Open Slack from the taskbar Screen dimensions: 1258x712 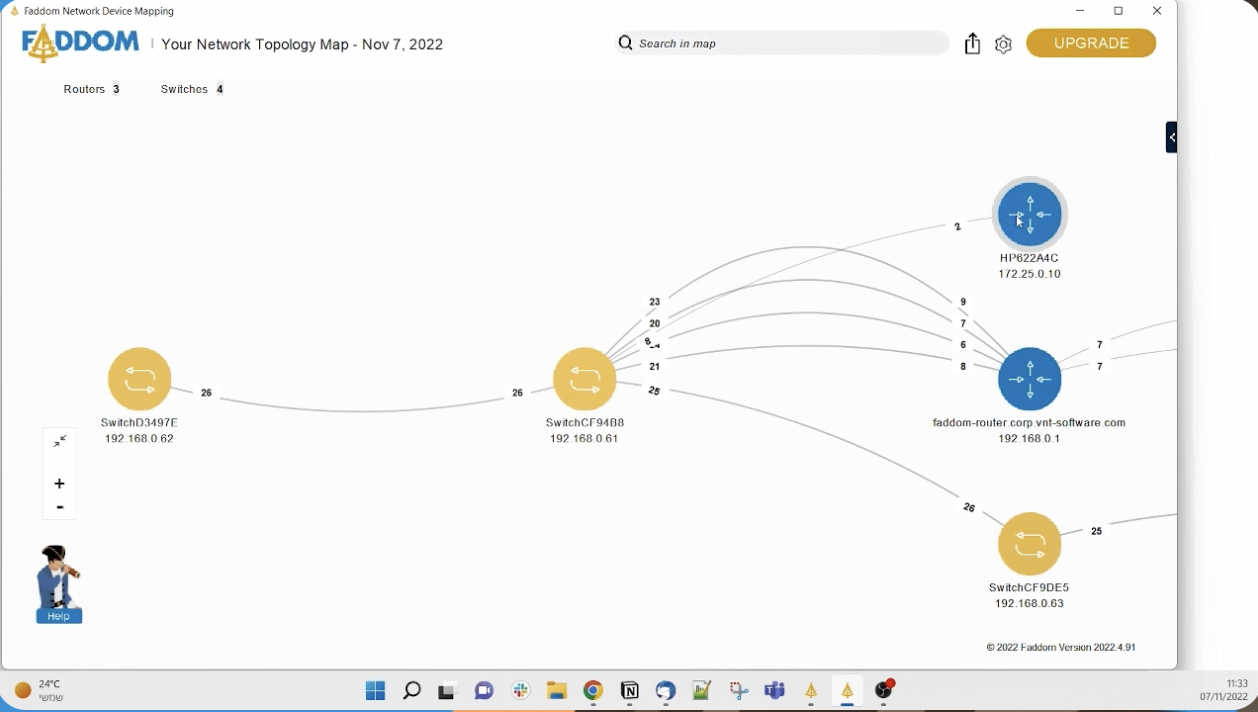[521, 691]
